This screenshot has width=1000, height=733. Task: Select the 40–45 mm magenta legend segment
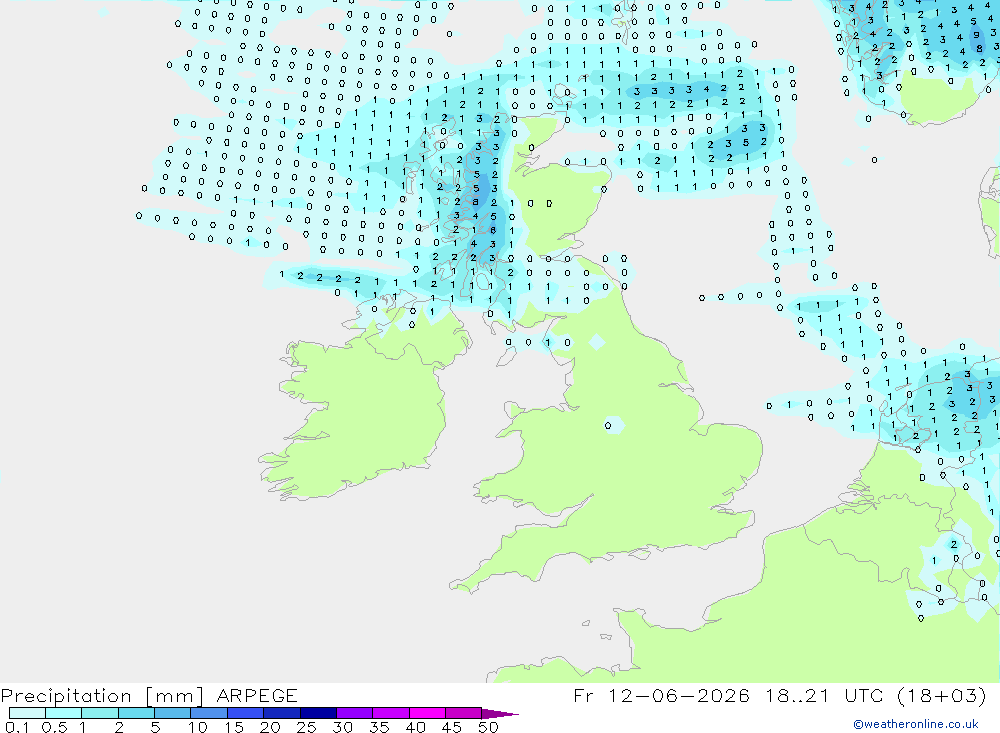[427, 713]
